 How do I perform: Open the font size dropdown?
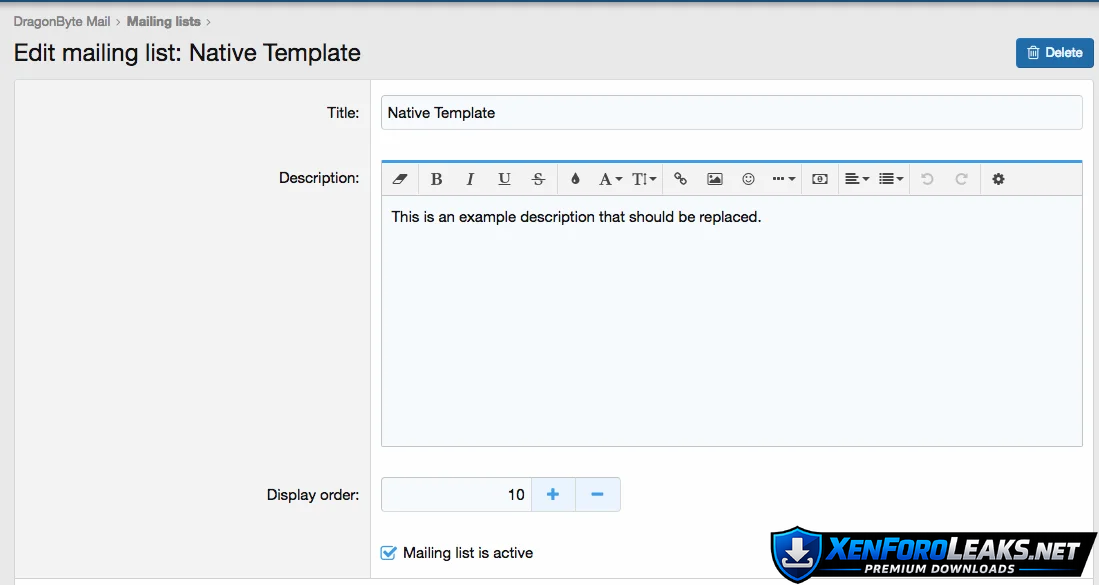coord(644,179)
